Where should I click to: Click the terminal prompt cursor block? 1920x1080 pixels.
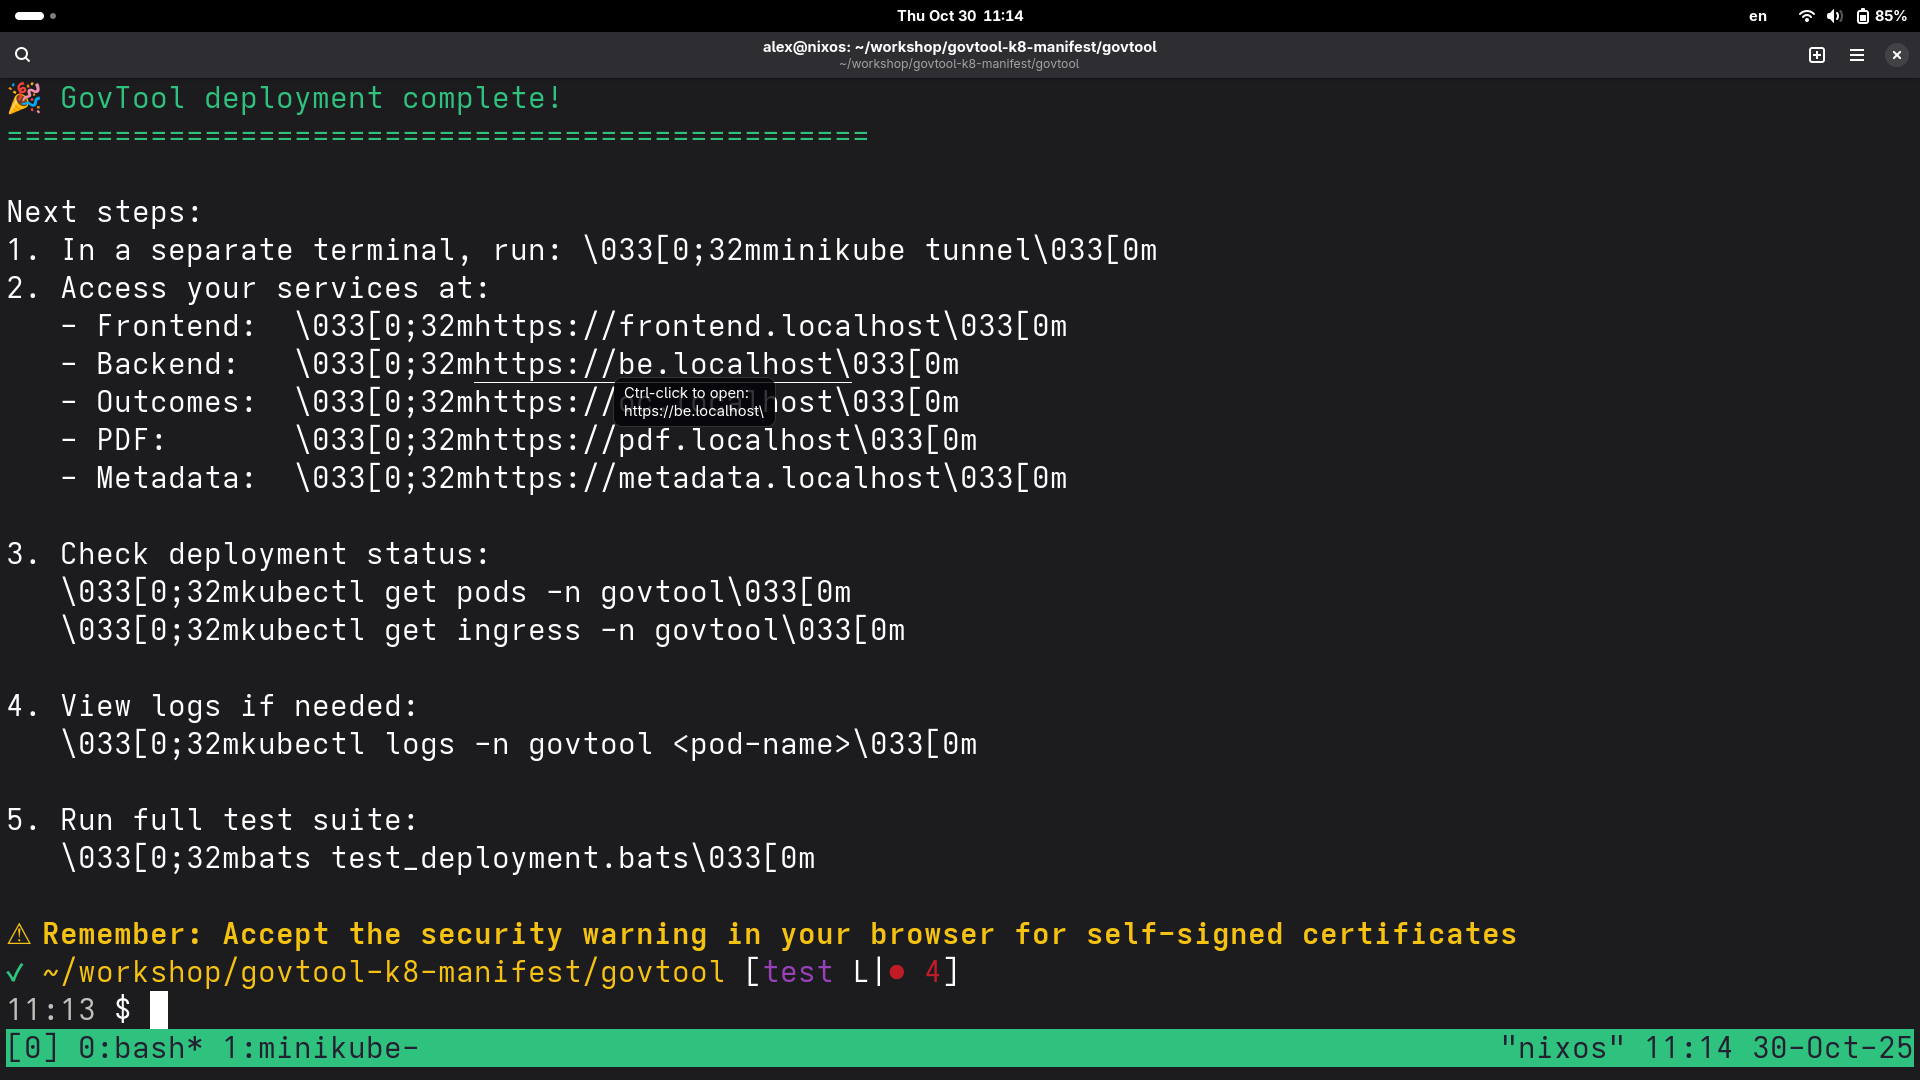pyautogui.click(x=159, y=1010)
